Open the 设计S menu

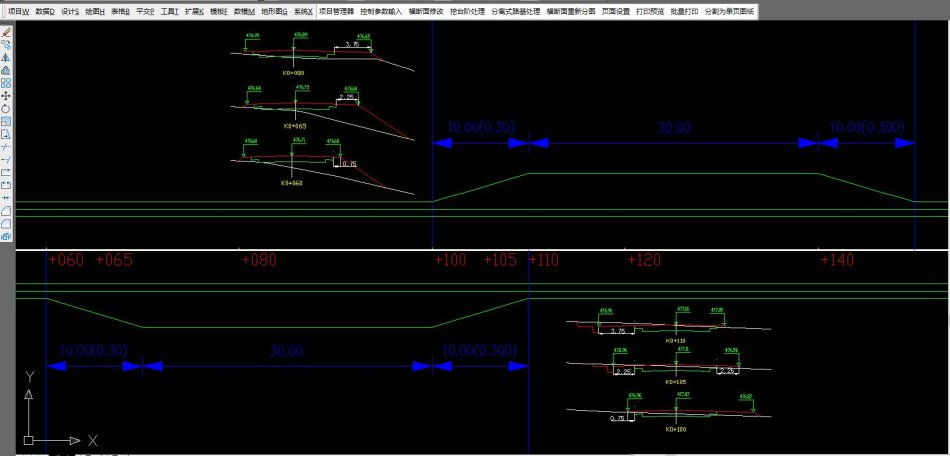pos(70,11)
